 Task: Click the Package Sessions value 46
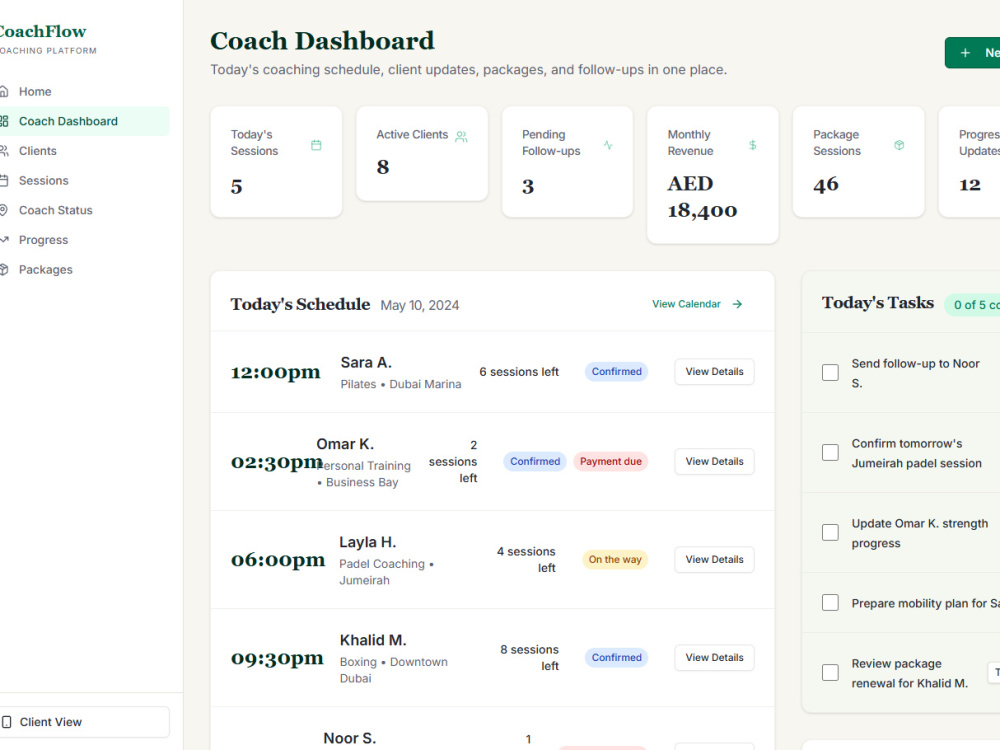click(826, 185)
